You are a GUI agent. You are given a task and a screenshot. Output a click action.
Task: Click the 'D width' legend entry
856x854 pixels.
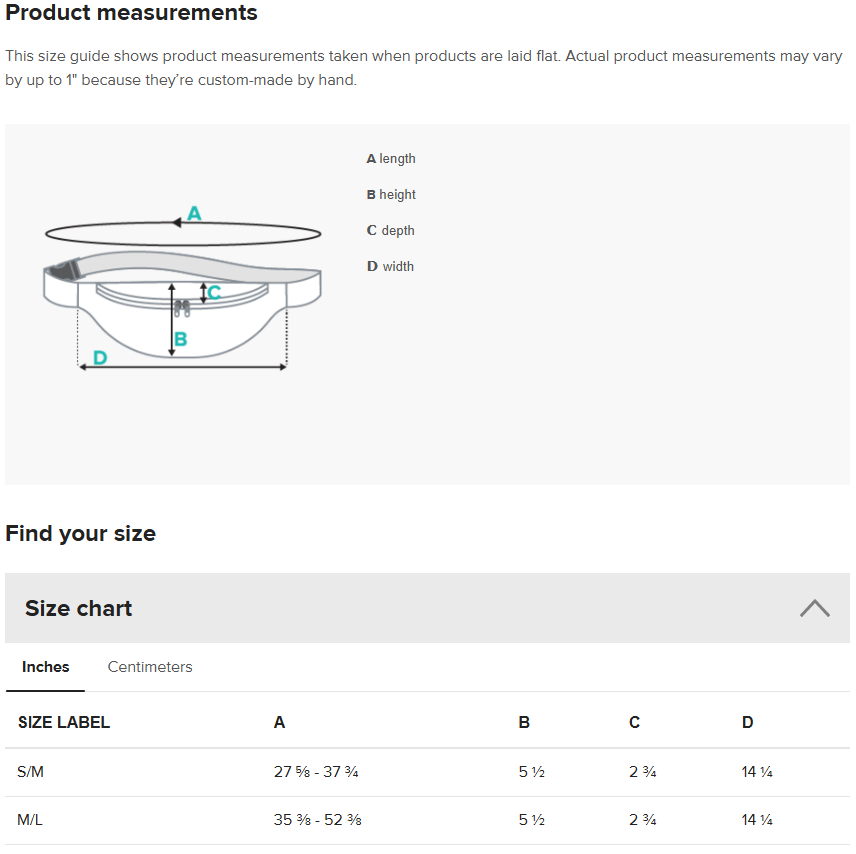(x=390, y=267)
